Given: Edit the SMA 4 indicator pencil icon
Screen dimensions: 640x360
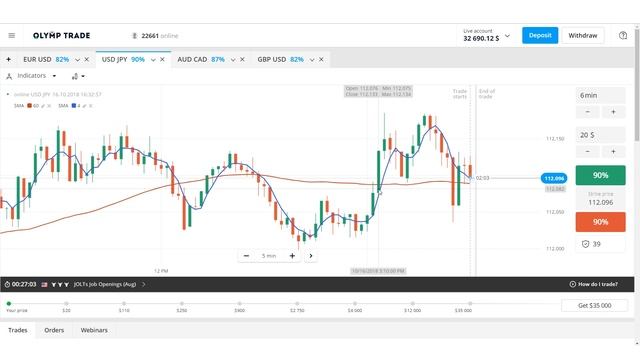Looking at the screenshot, I should (x=84, y=106).
